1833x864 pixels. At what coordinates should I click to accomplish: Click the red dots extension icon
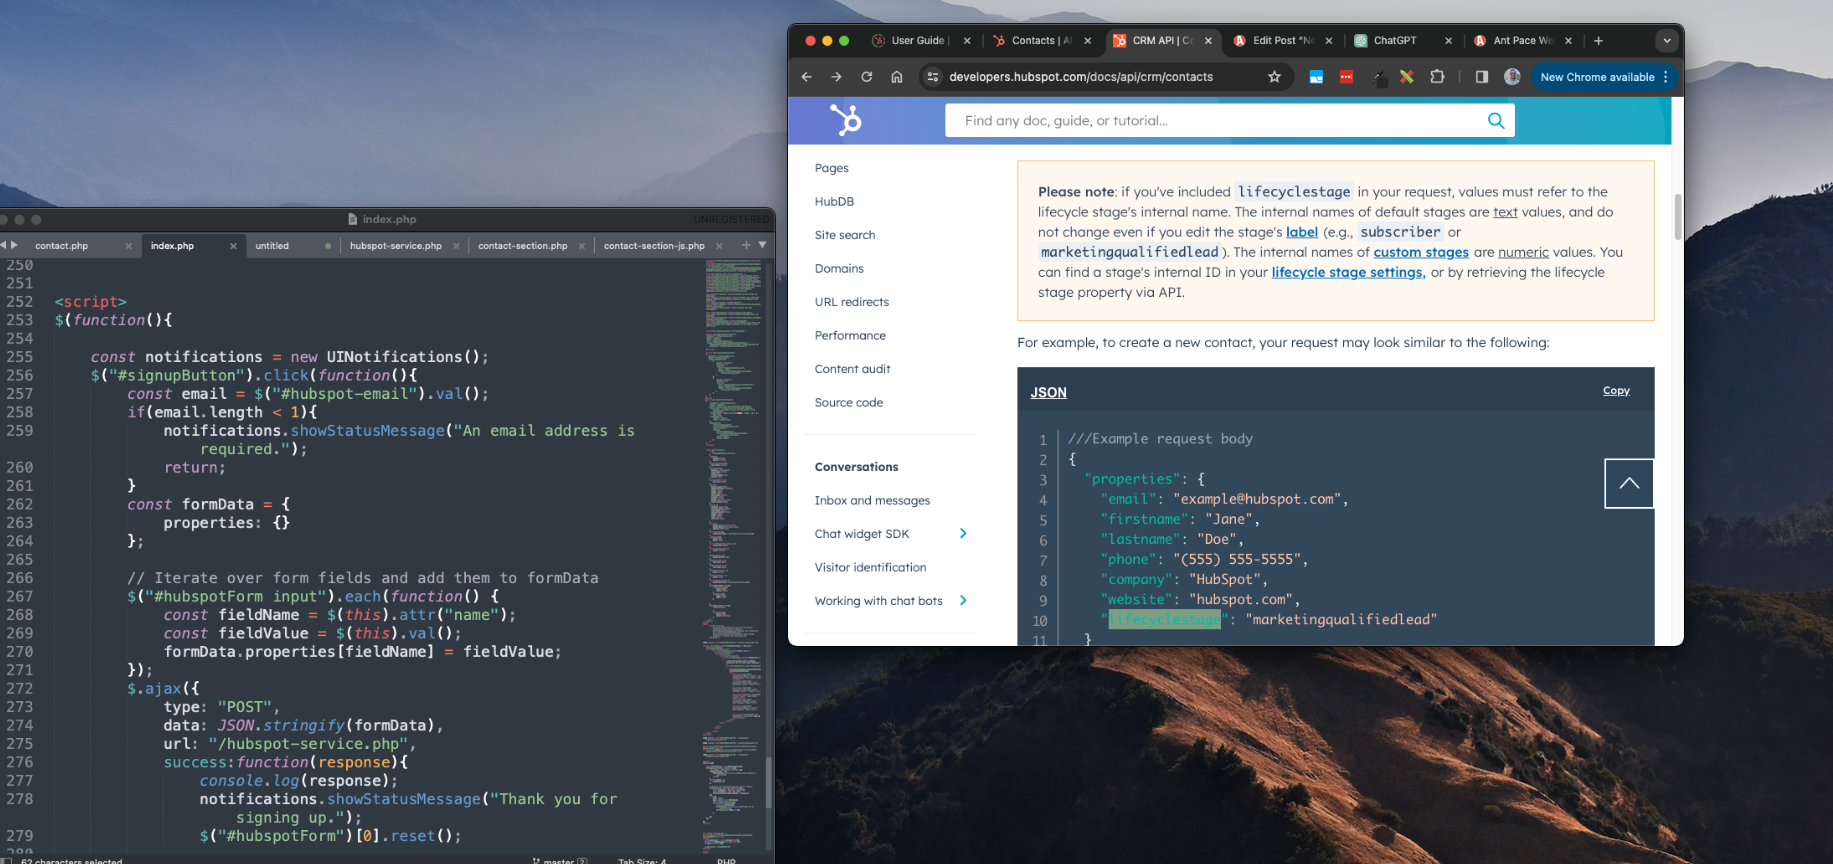click(1347, 77)
